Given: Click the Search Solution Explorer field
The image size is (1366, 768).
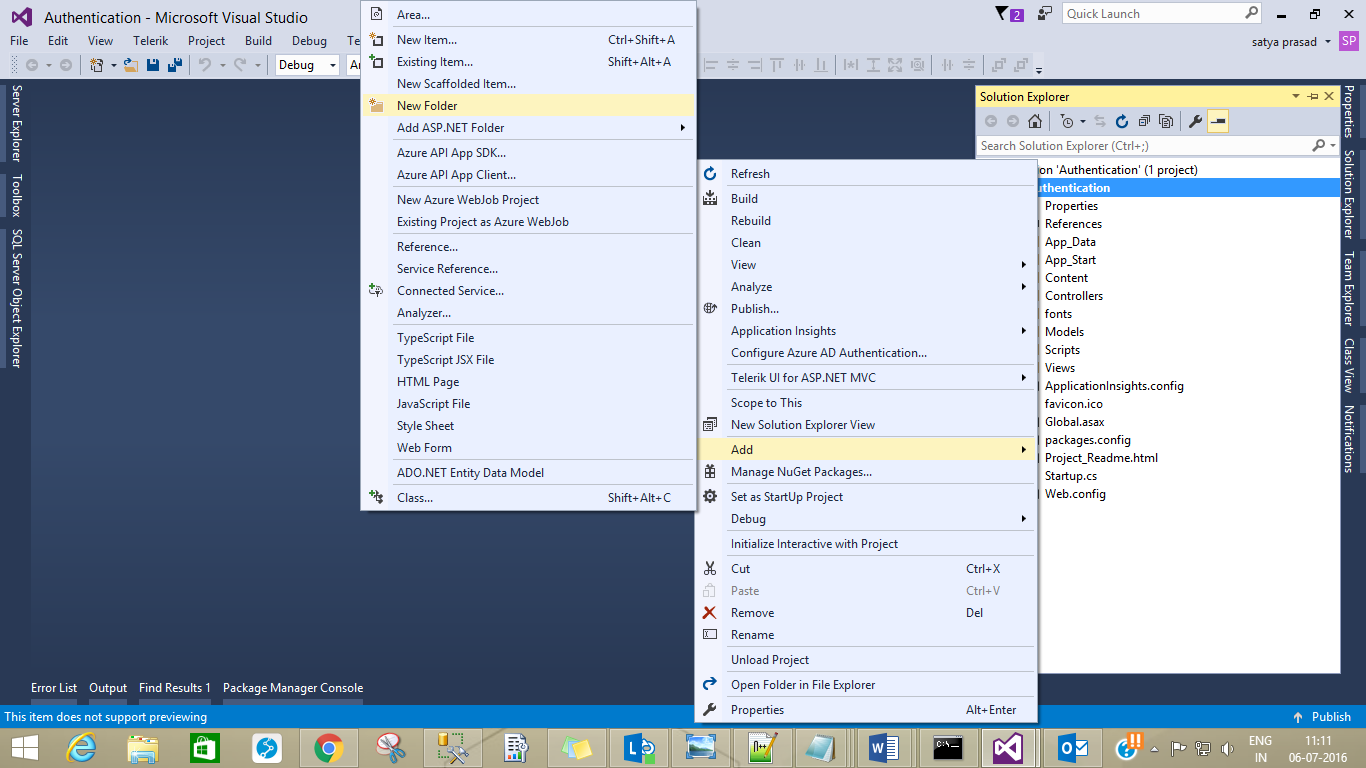Looking at the screenshot, I should click(x=1157, y=146).
